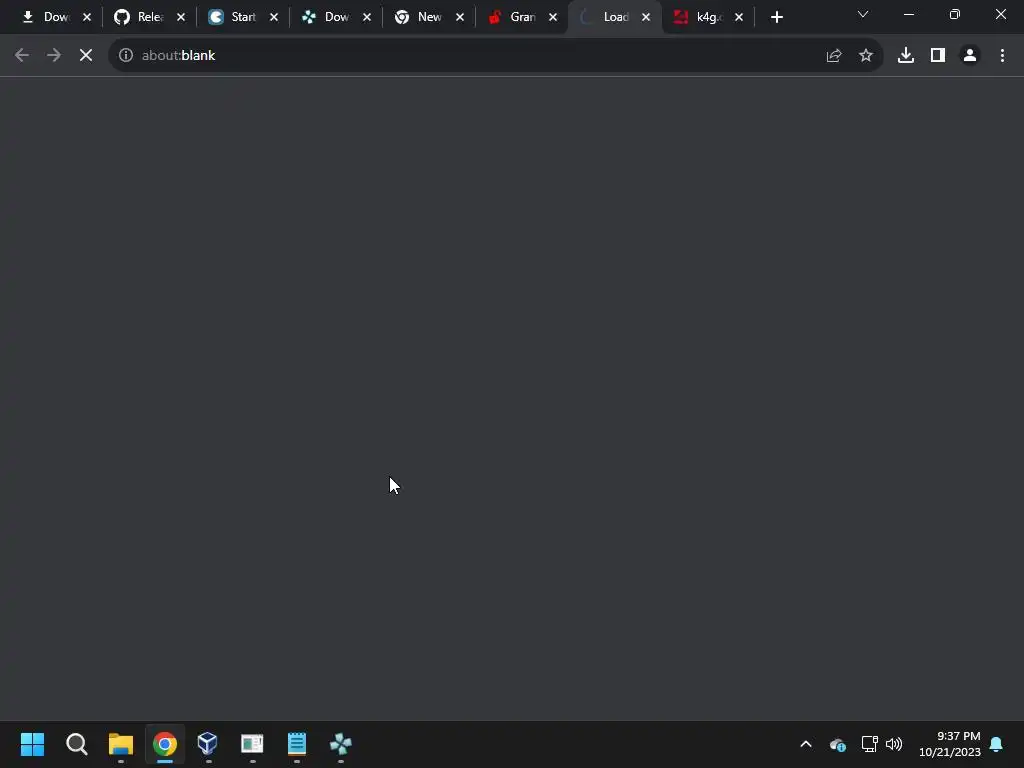The image size is (1024, 768).
Task: Toggle the side panel
Action: [937, 56]
